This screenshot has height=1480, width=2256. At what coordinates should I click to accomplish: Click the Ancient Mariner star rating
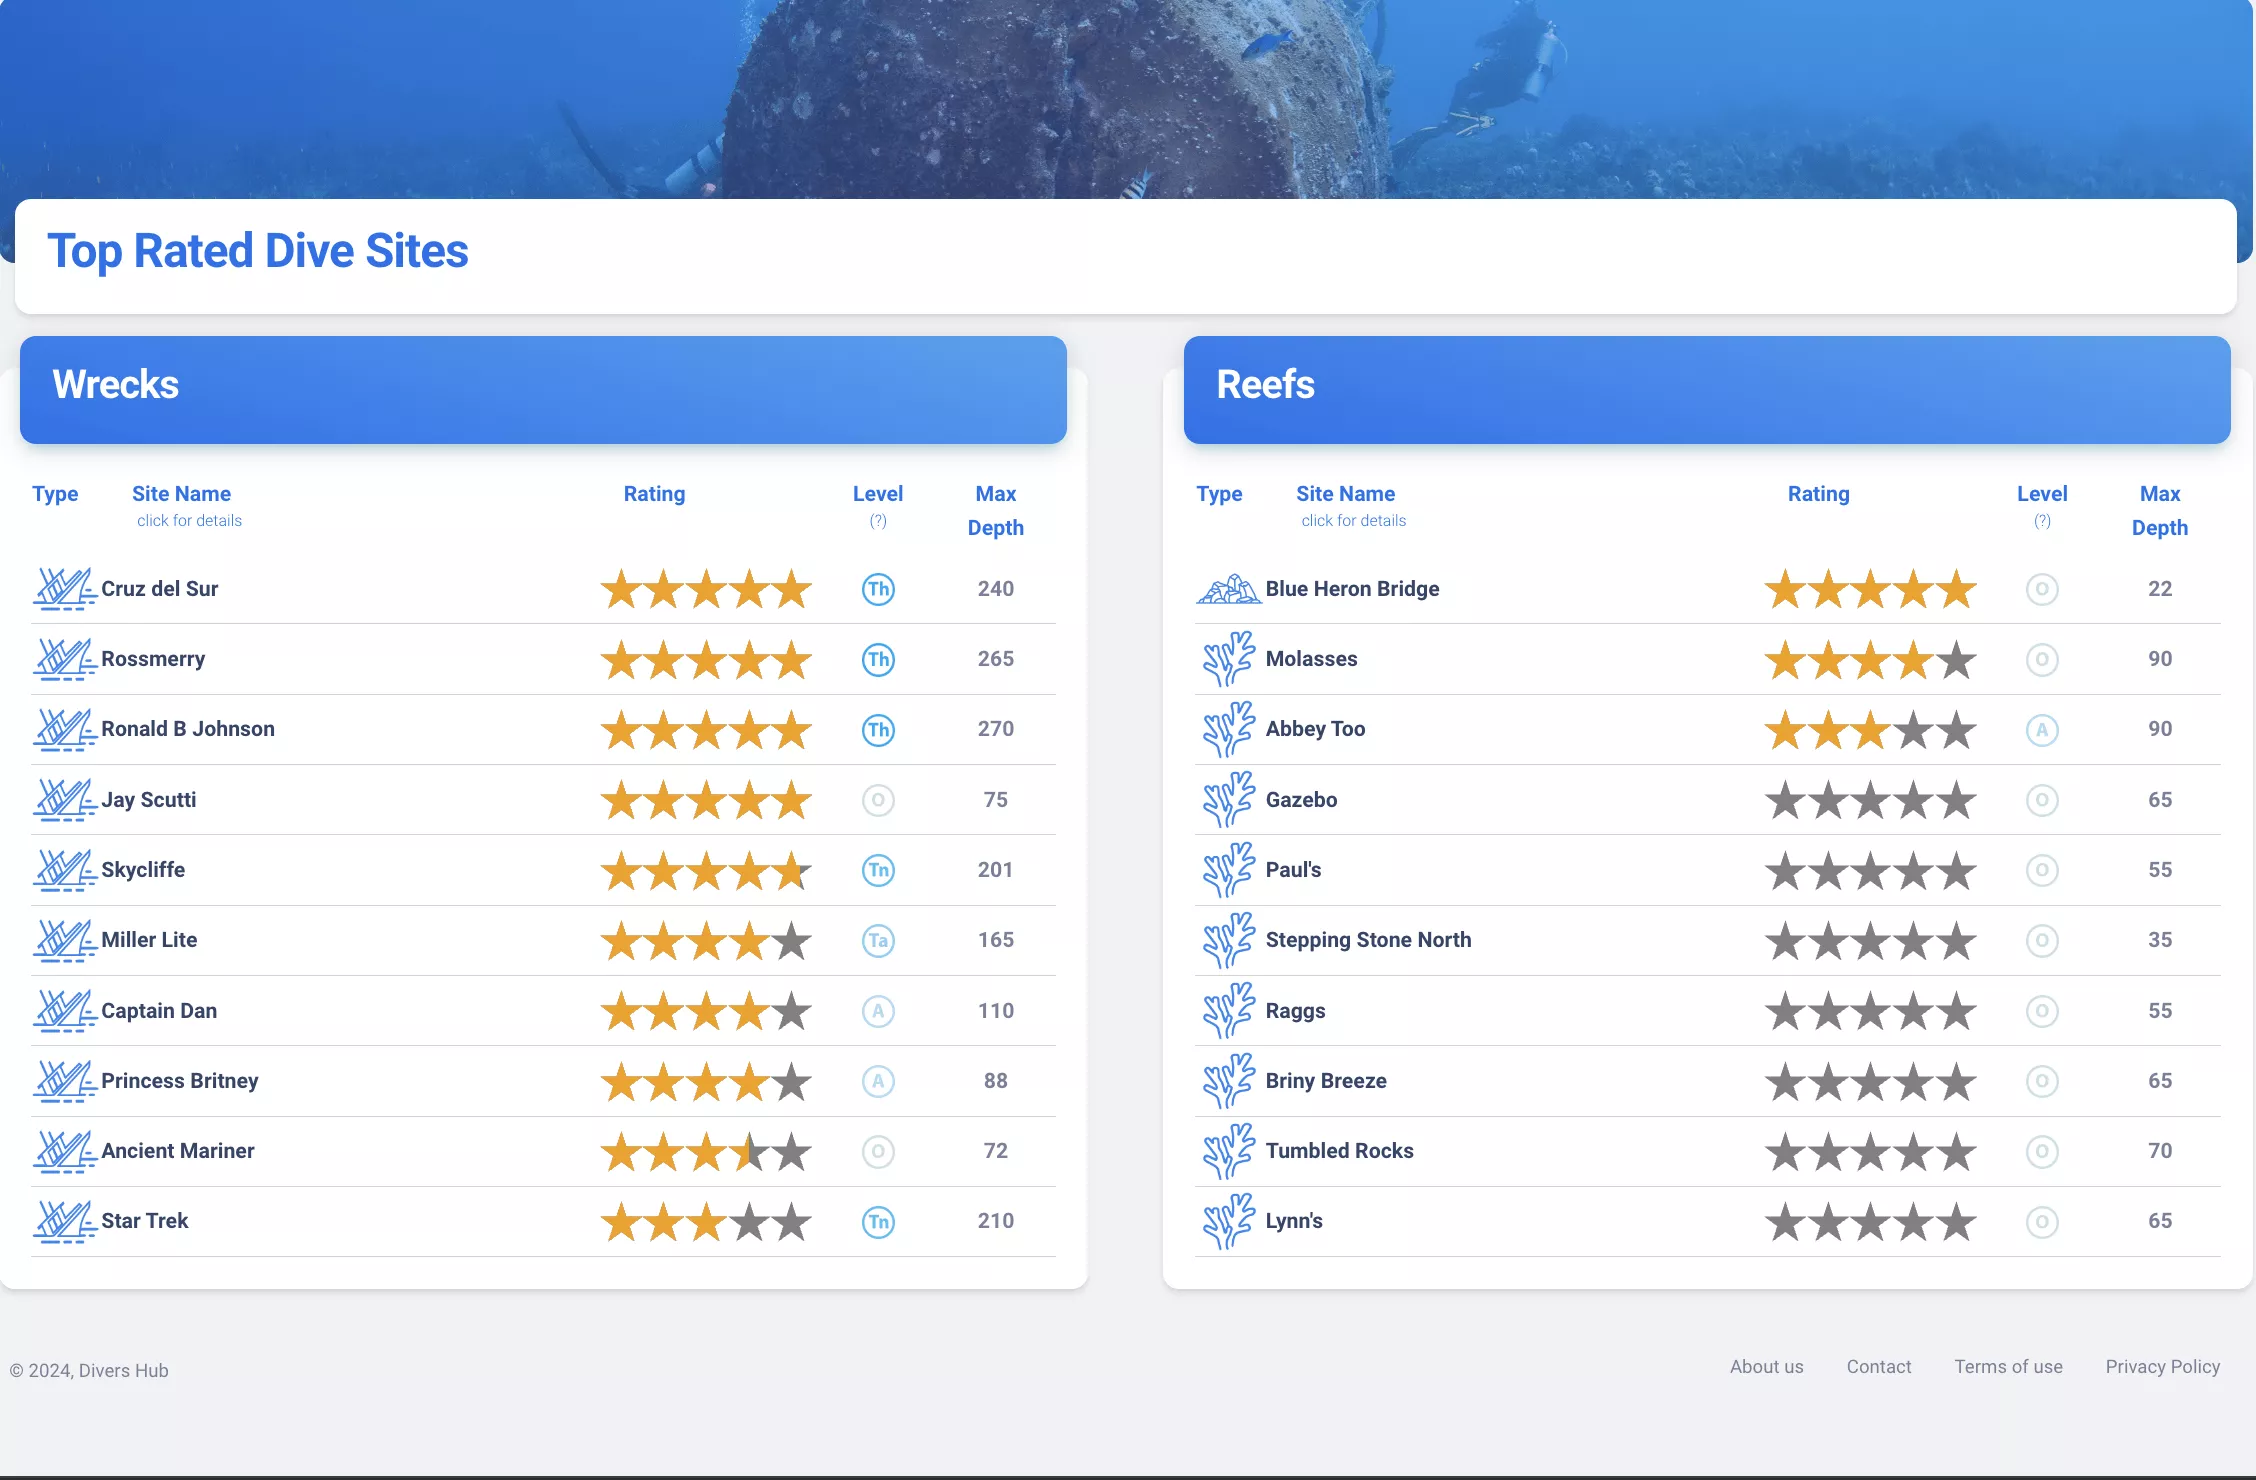click(x=706, y=1151)
